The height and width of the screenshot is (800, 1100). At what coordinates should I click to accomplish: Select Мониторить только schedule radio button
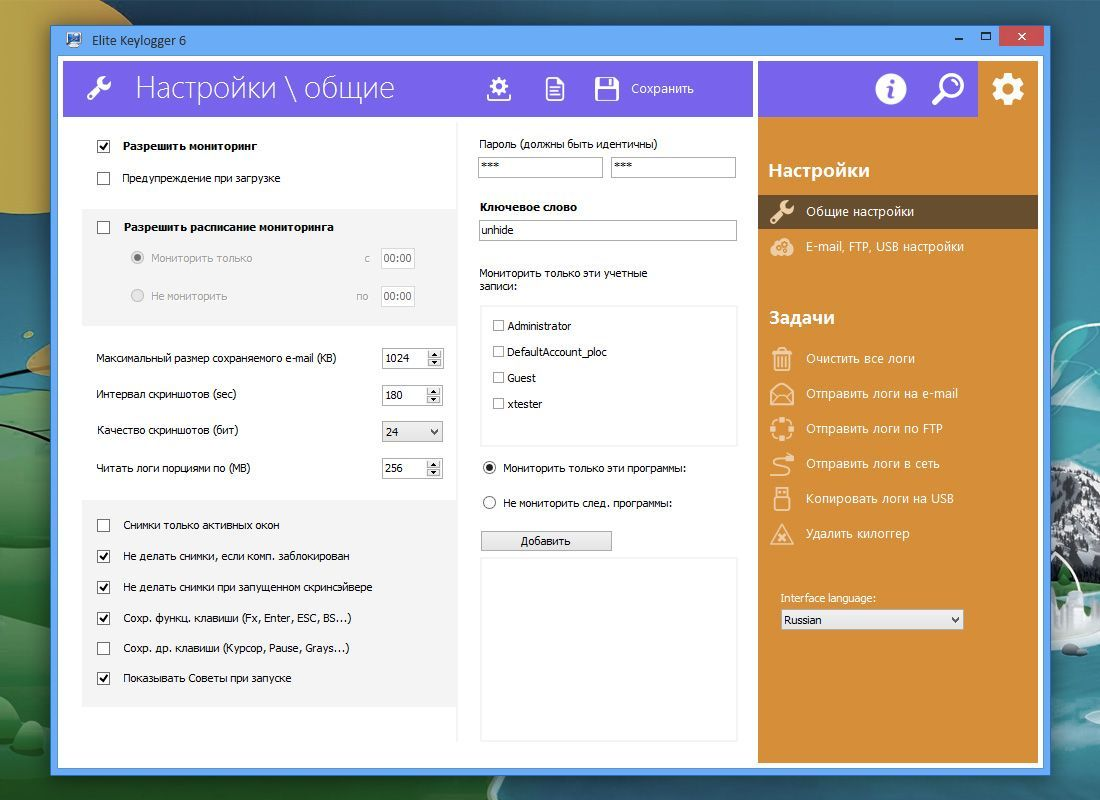tap(138, 258)
